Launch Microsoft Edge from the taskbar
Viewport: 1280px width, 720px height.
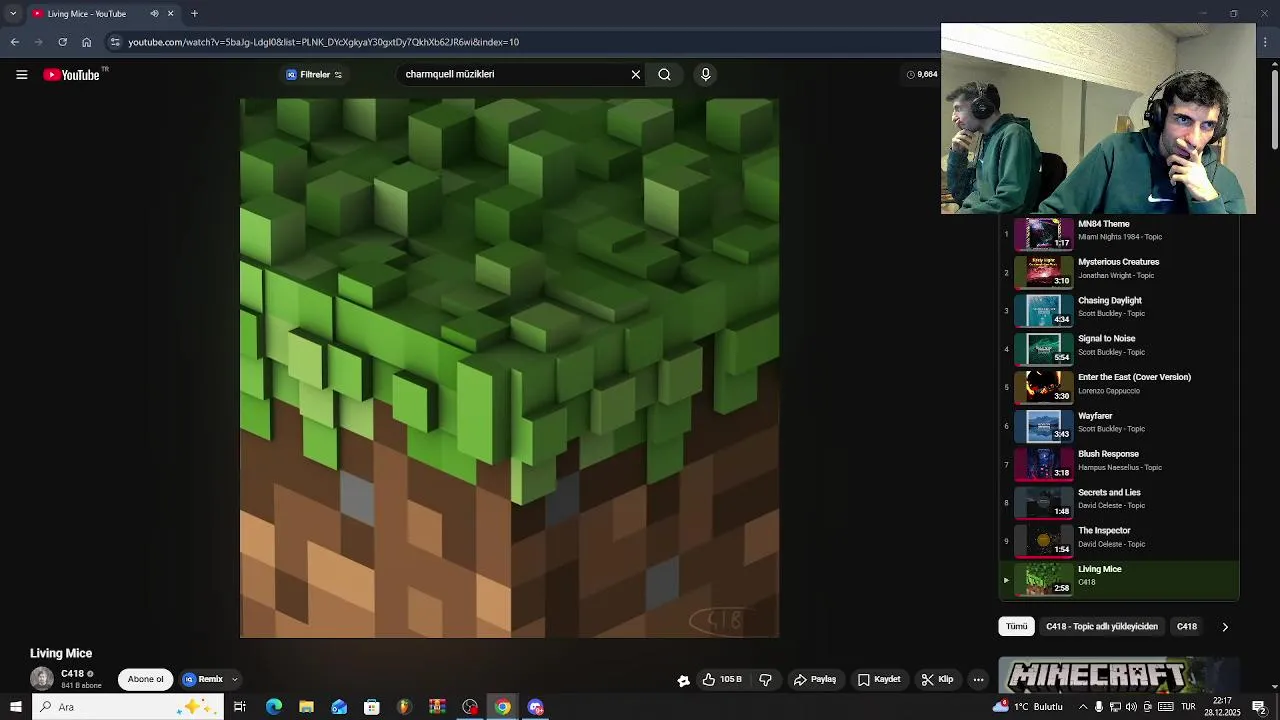tap(274, 707)
